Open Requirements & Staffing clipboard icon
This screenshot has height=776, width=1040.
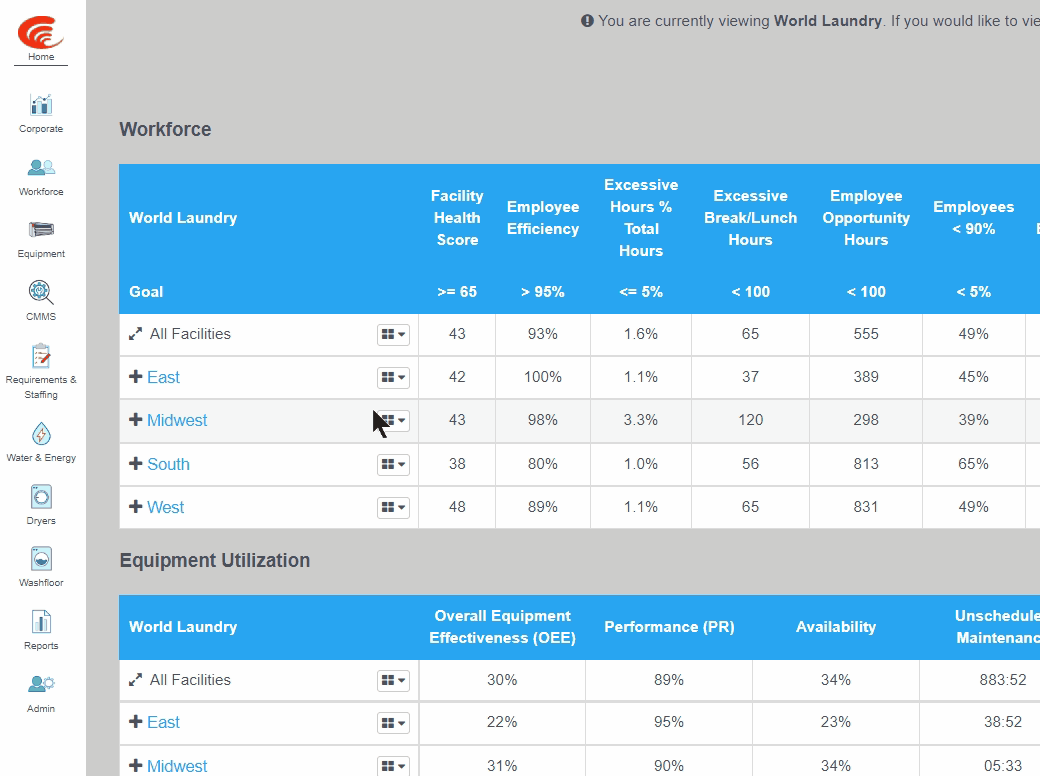click(x=41, y=356)
